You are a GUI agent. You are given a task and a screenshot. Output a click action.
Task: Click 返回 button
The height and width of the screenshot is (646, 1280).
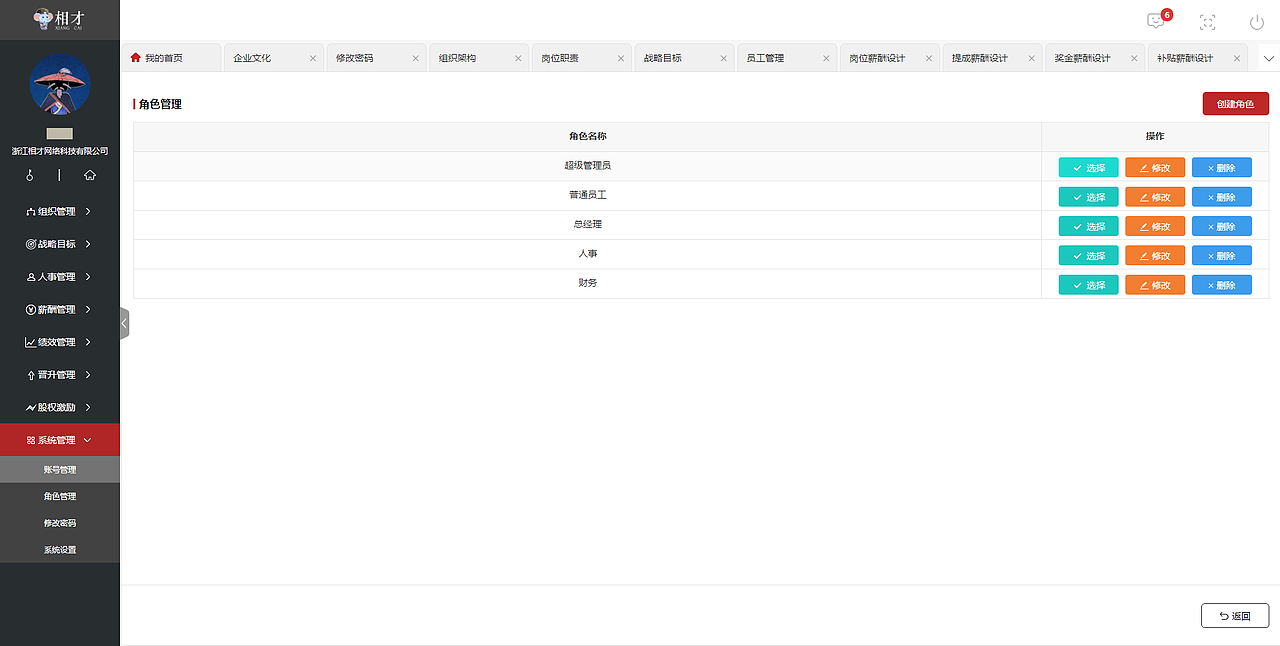[x=1235, y=615]
